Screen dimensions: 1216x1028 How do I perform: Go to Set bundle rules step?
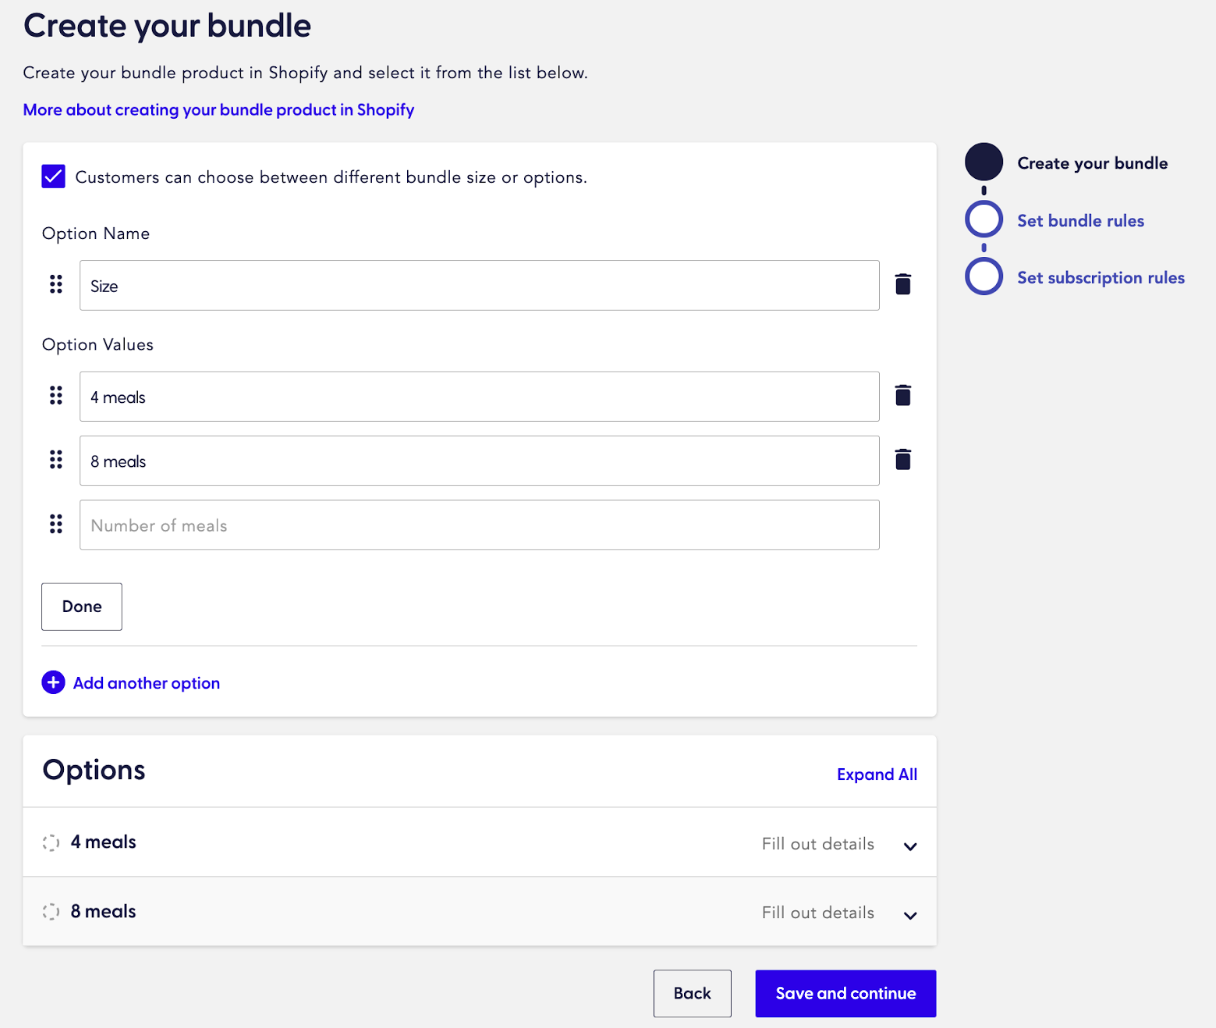click(1080, 221)
